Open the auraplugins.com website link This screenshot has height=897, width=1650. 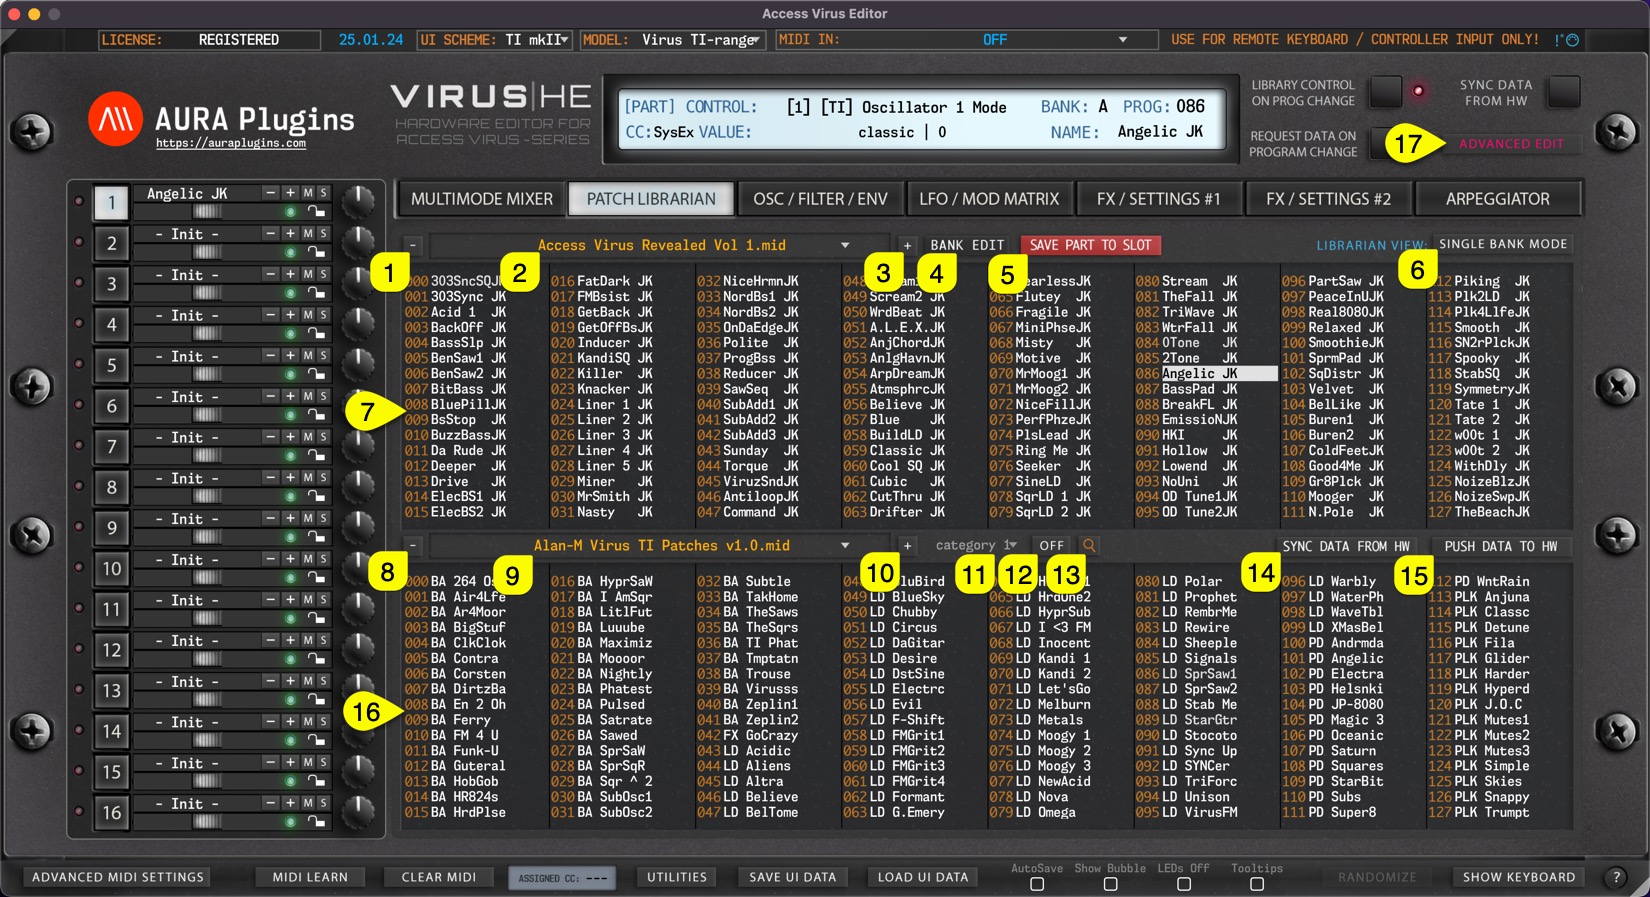[231, 144]
